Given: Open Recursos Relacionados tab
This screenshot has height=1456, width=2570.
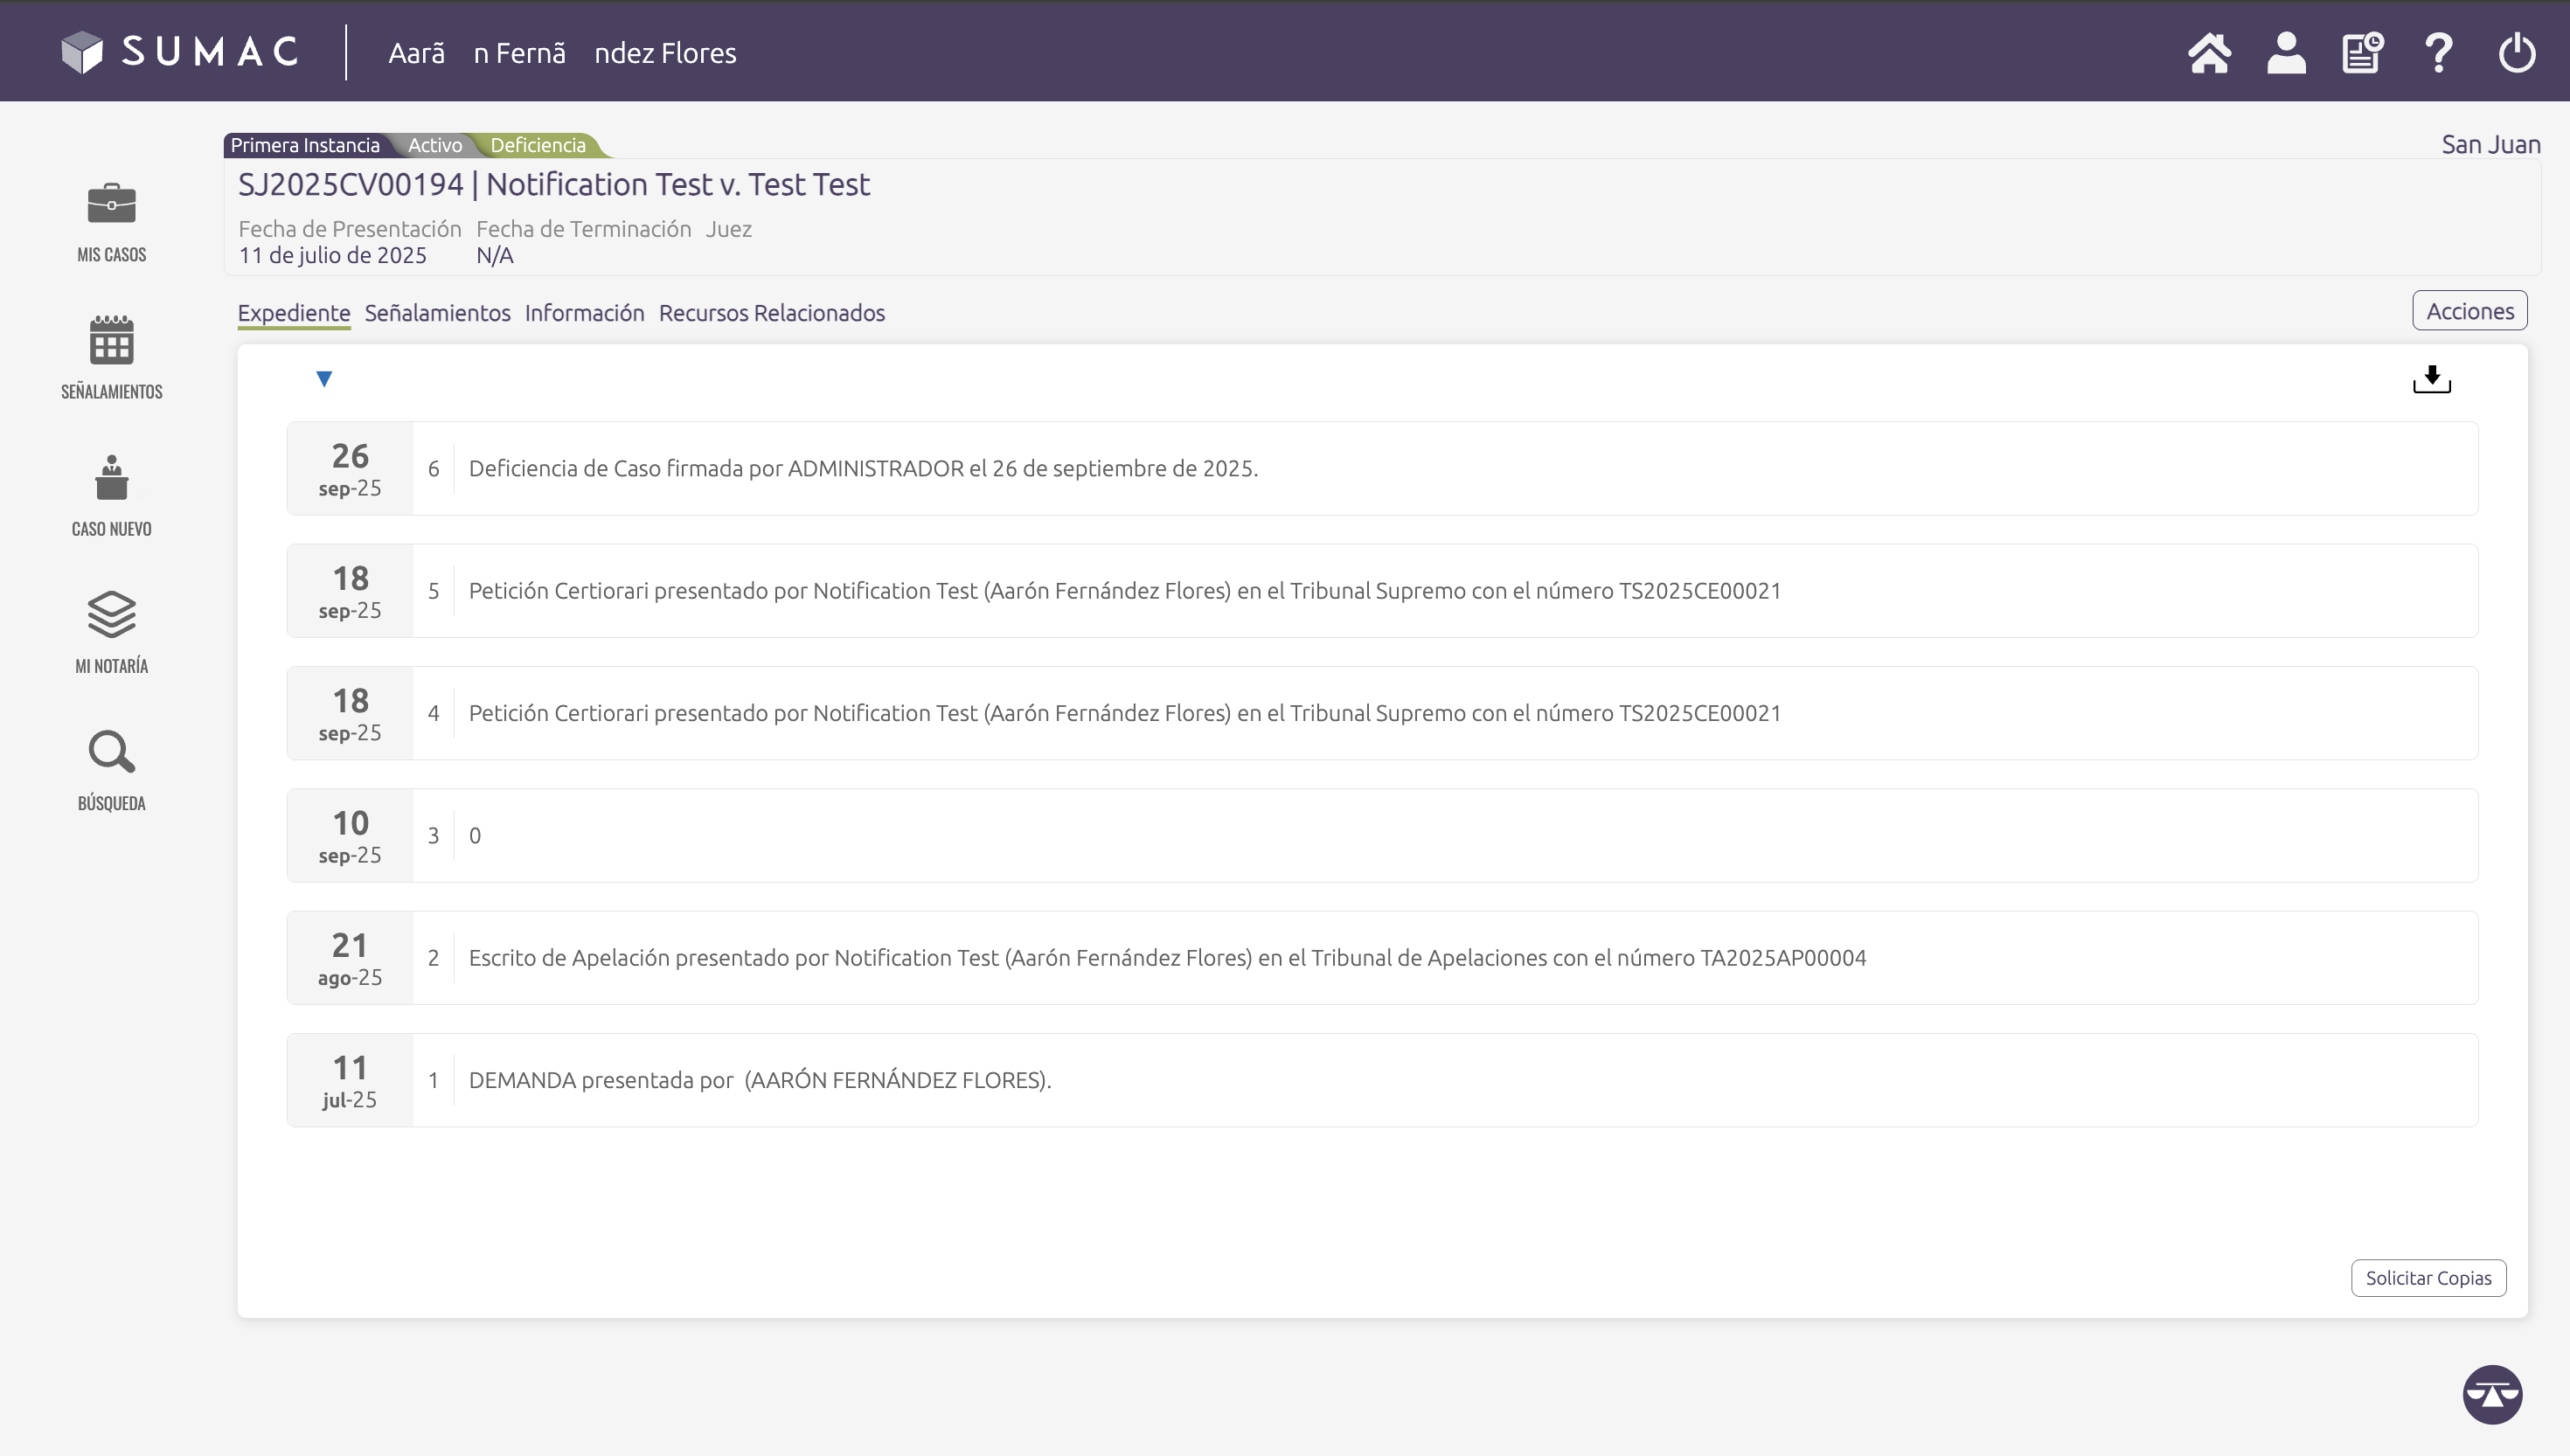Looking at the screenshot, I should click(x=771, y=313).
